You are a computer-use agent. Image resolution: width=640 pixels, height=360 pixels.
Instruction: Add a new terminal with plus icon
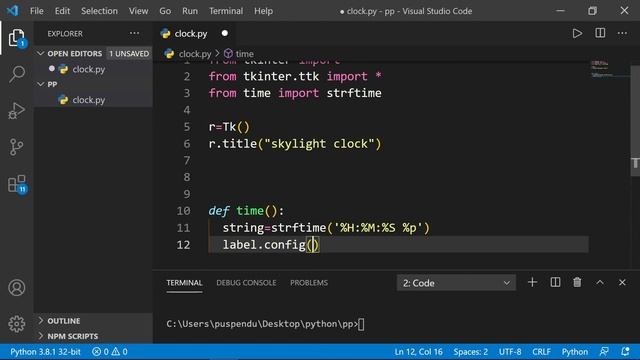pyautogui.click(x=532, y=282)
